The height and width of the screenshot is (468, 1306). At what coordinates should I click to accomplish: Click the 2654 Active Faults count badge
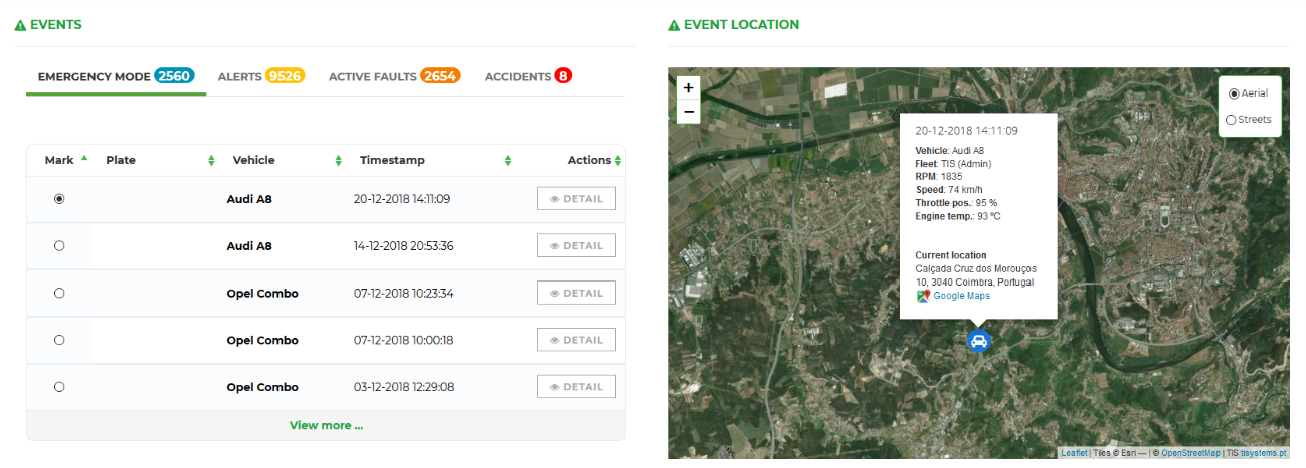point(440,76)
